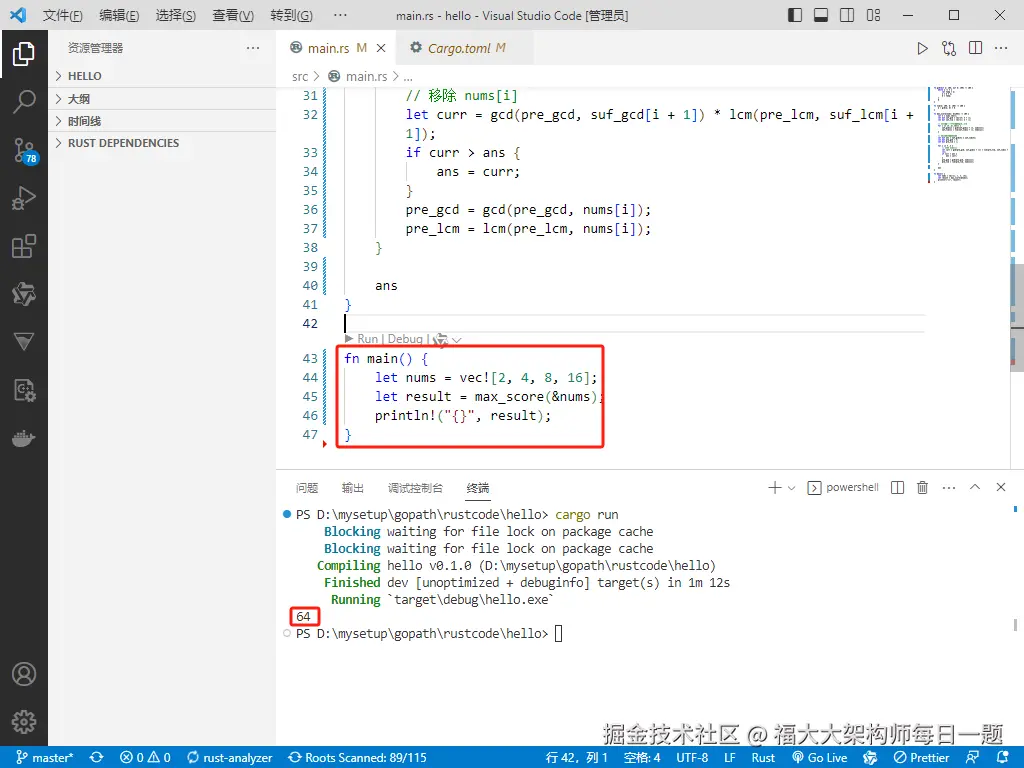Start Go Live server
The width and height of the screenshot is (1024, 768).
click(x=820, y=758)
